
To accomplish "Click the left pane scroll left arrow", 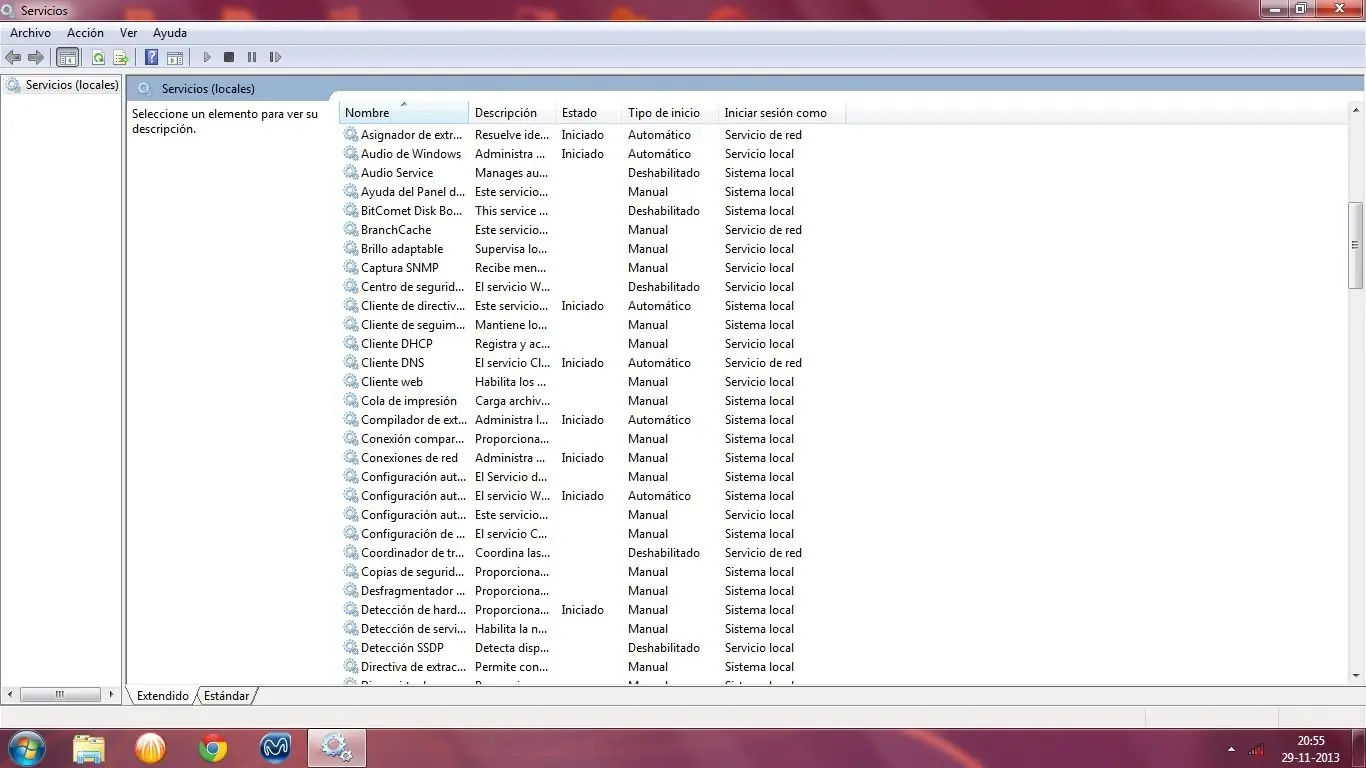I will (10, 694).
